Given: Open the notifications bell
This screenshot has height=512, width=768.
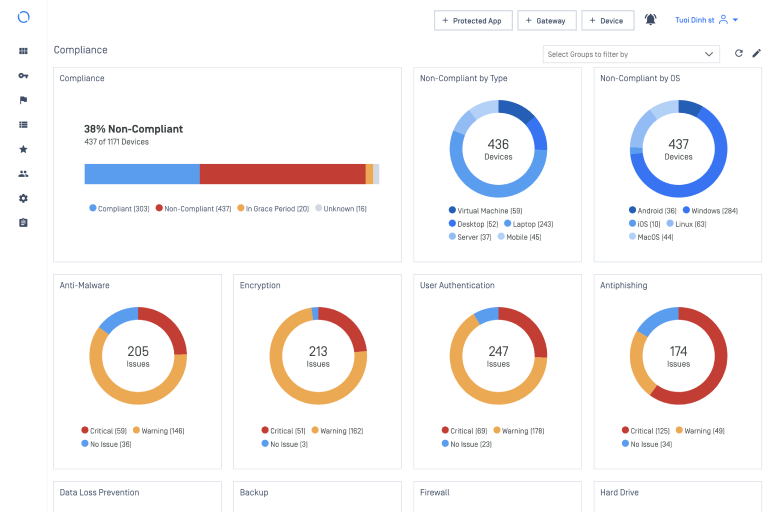Looking at the screenshot, I should tap(650, 20).
